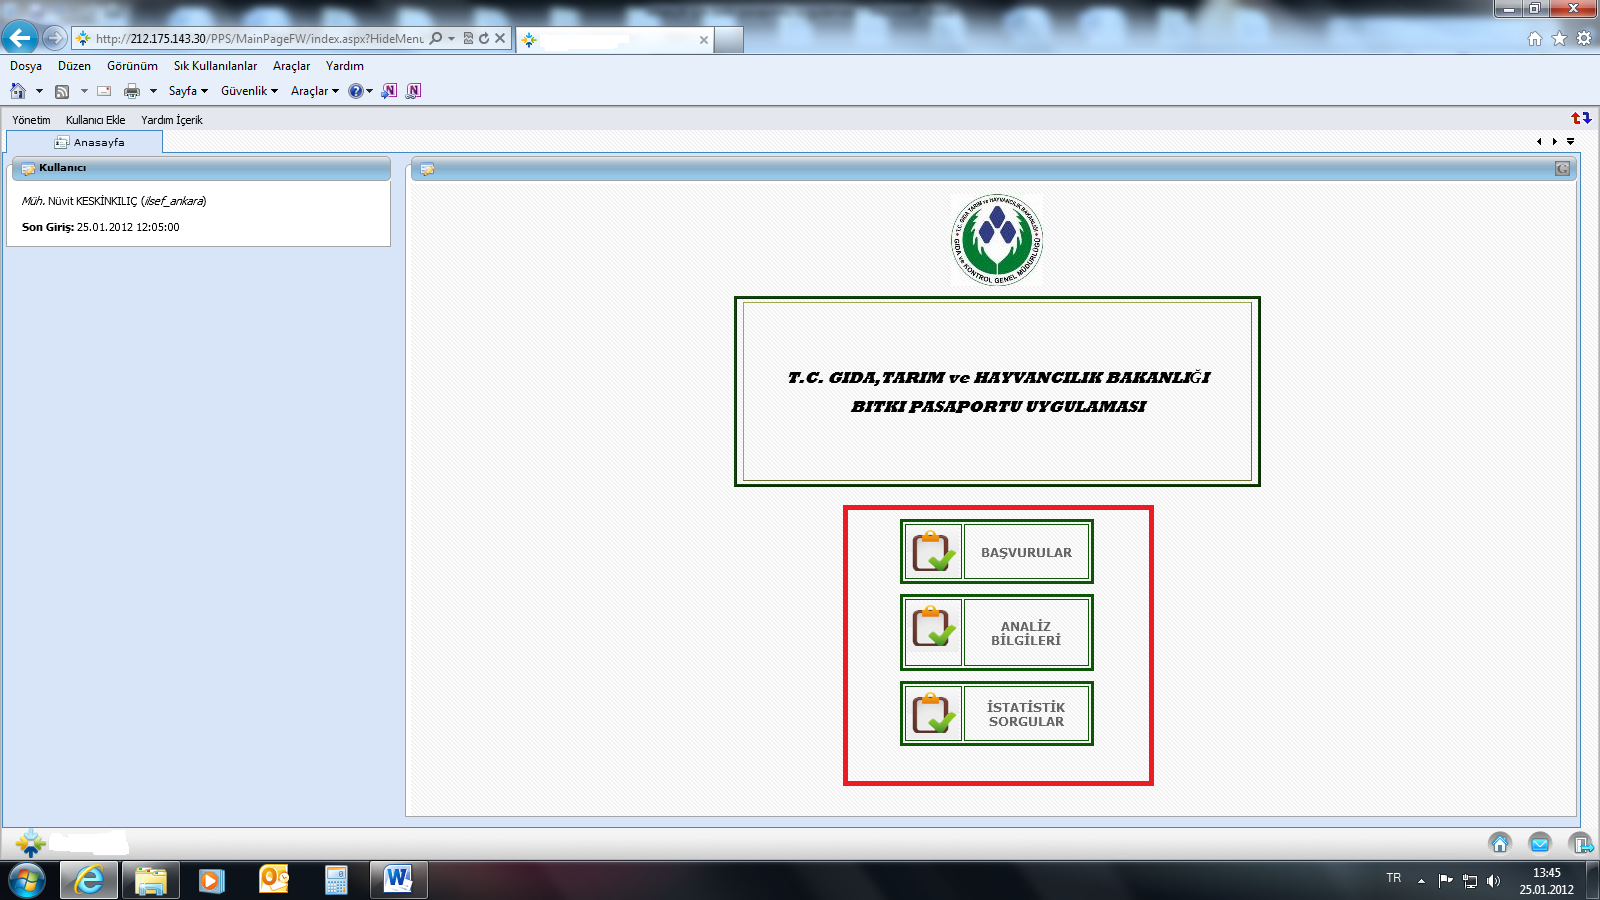Open Microsoft Word from taskbar
The image size is (1600, 900).
point(398,880)
